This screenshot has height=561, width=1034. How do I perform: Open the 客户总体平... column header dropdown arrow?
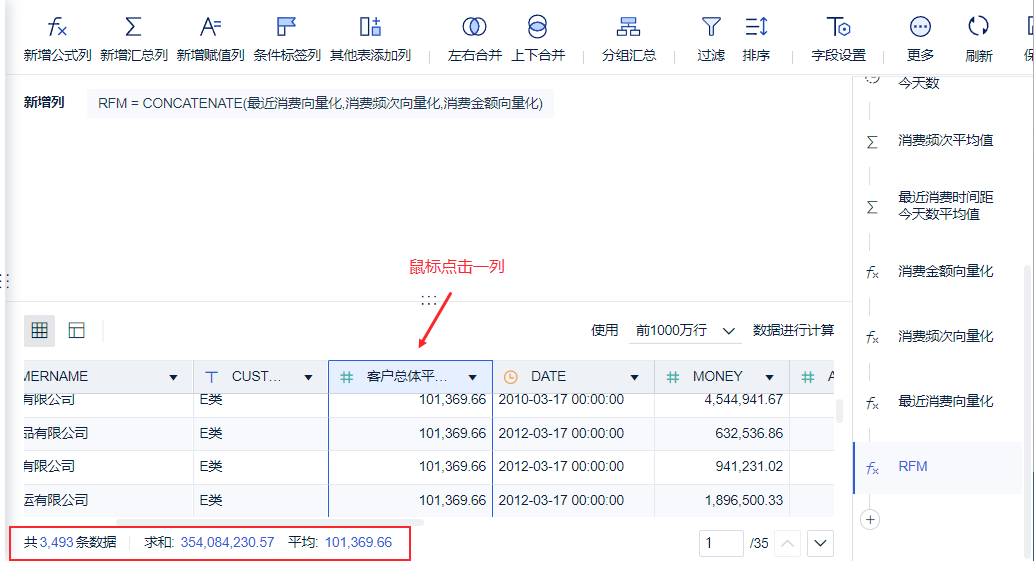click(472, 377)
